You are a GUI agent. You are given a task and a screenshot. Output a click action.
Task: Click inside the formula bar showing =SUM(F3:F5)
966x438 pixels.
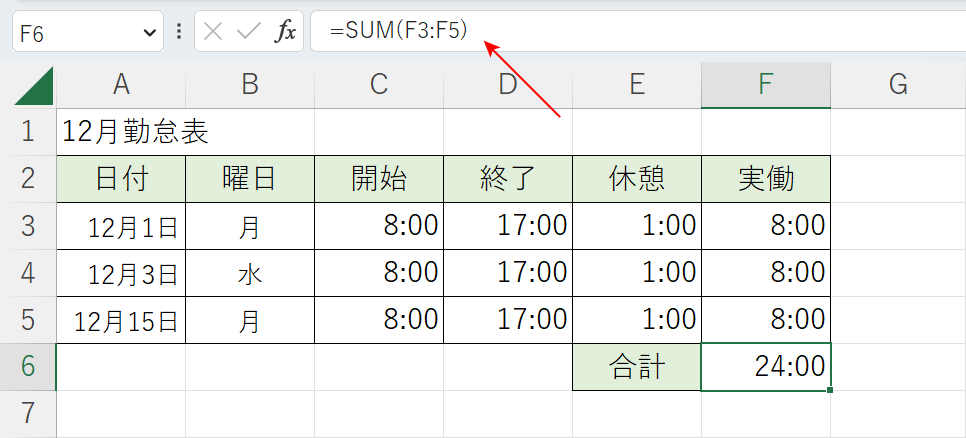640,31
